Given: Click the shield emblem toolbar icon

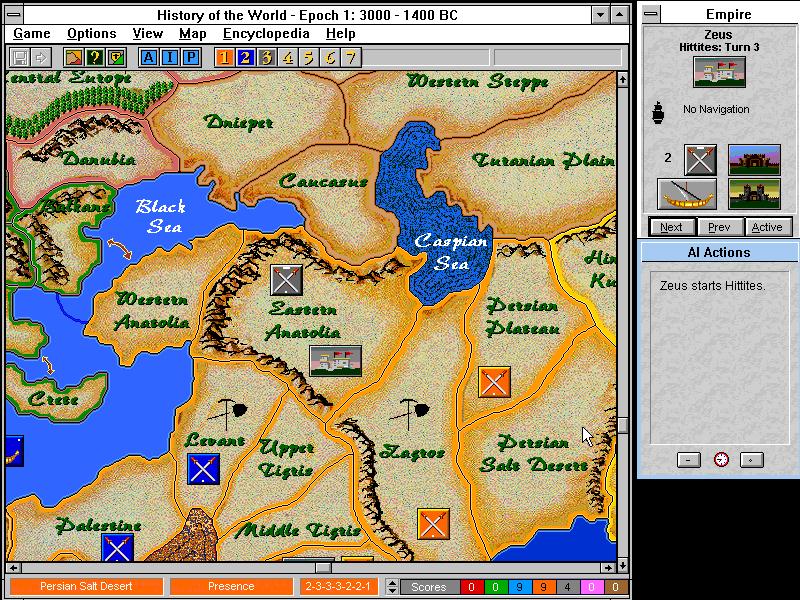Looking at the screenshot, I should (116, 57).
